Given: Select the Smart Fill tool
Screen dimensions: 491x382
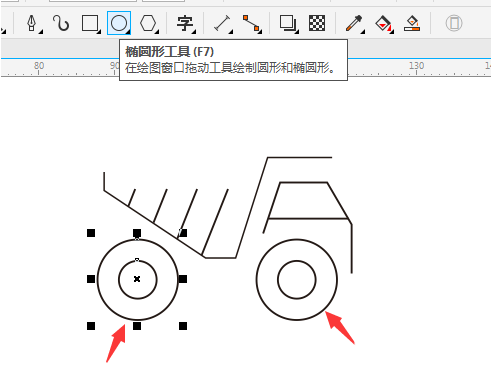Looking at the screenshot, I should coord(412,23).
